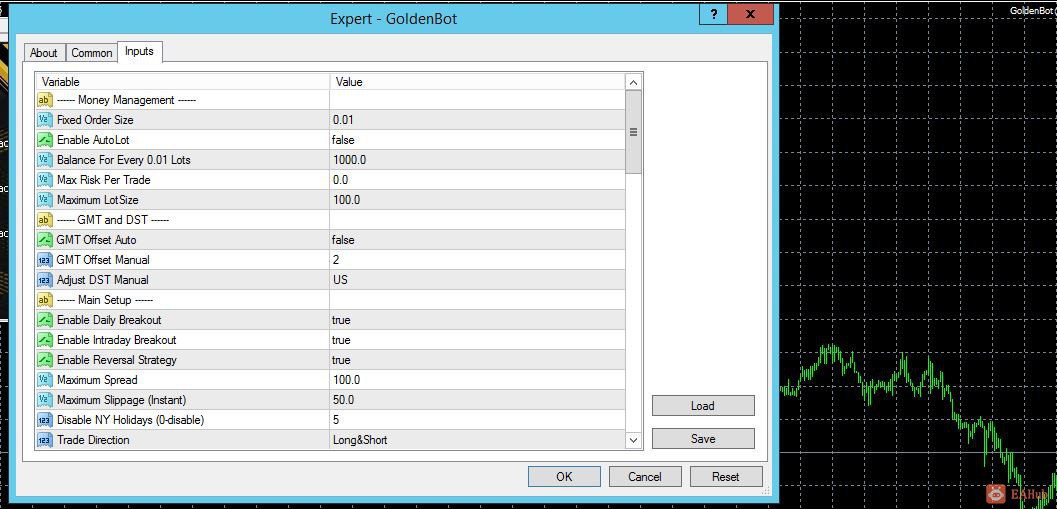Screen dimensions: 1057x509
Task: Open the Common tab
Action: 92,53
